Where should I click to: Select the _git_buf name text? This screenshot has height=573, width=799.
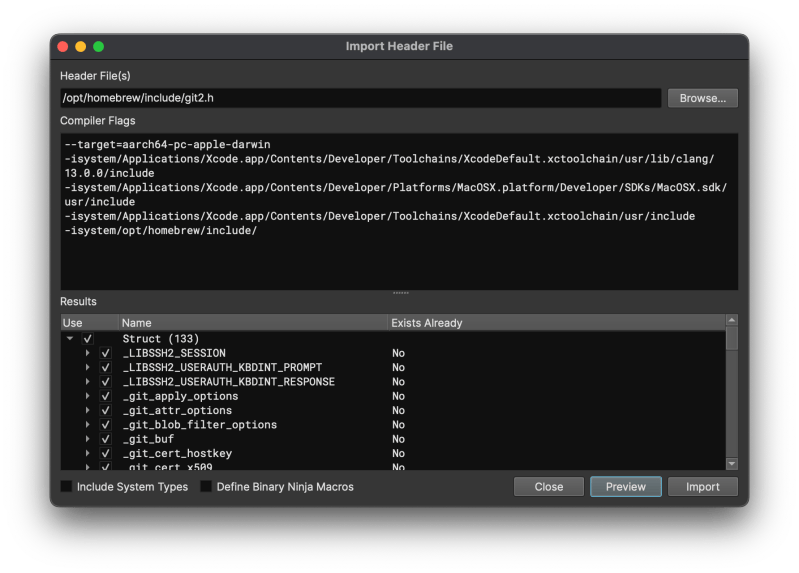pyautogui.click(x=148, y=438)
